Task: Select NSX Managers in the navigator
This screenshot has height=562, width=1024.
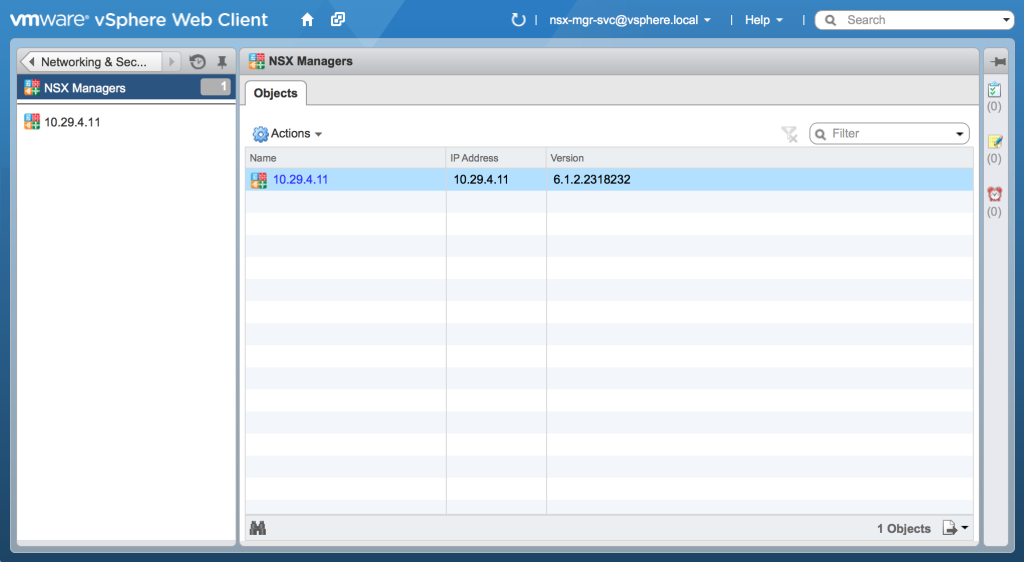Action: click(126, 87)
